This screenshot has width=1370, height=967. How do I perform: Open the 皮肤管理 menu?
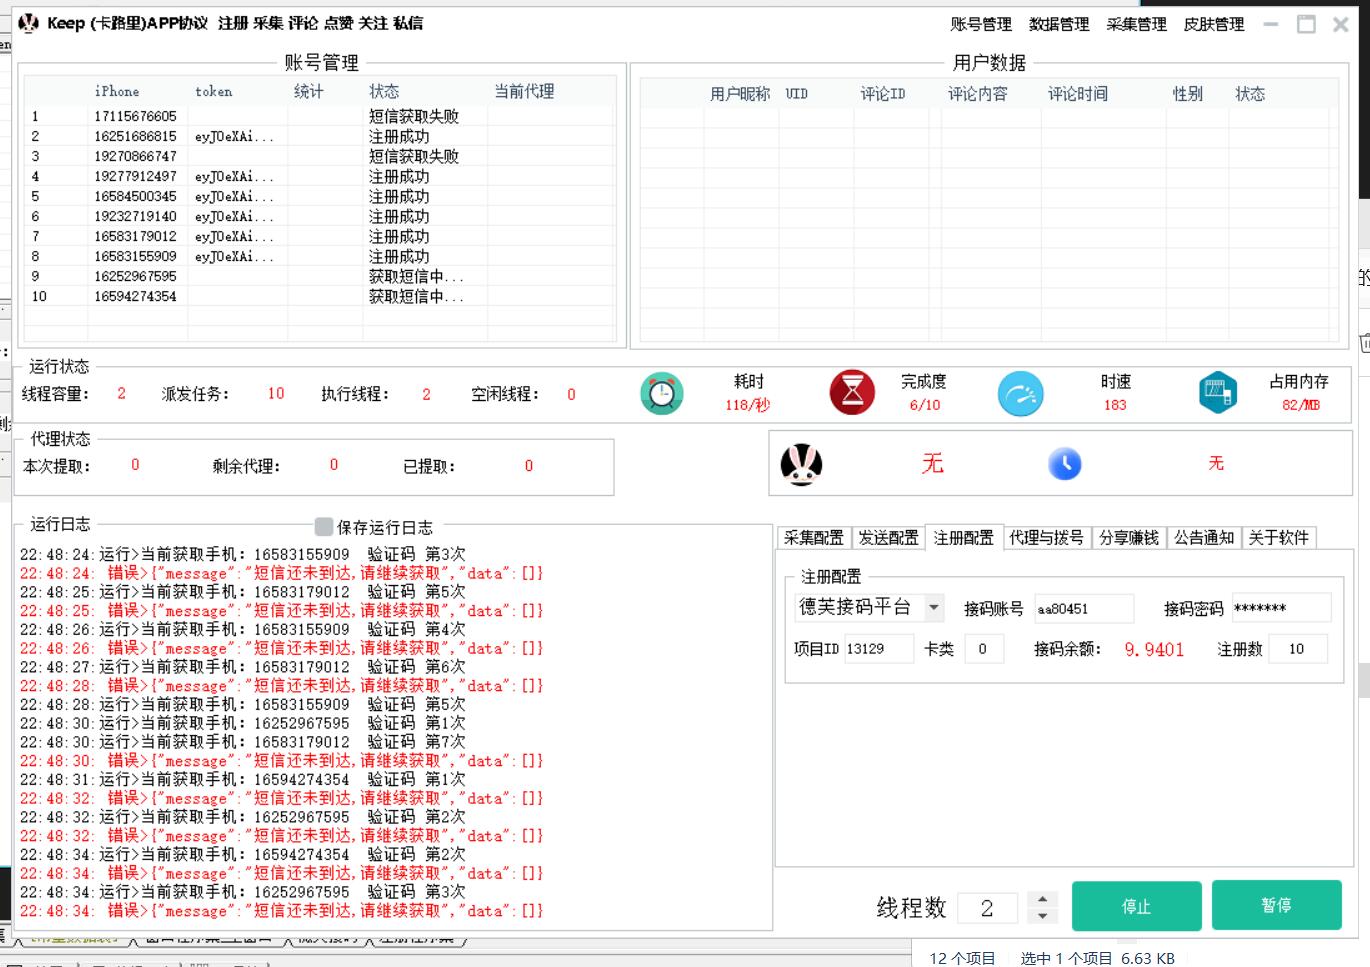(1213, 24)
